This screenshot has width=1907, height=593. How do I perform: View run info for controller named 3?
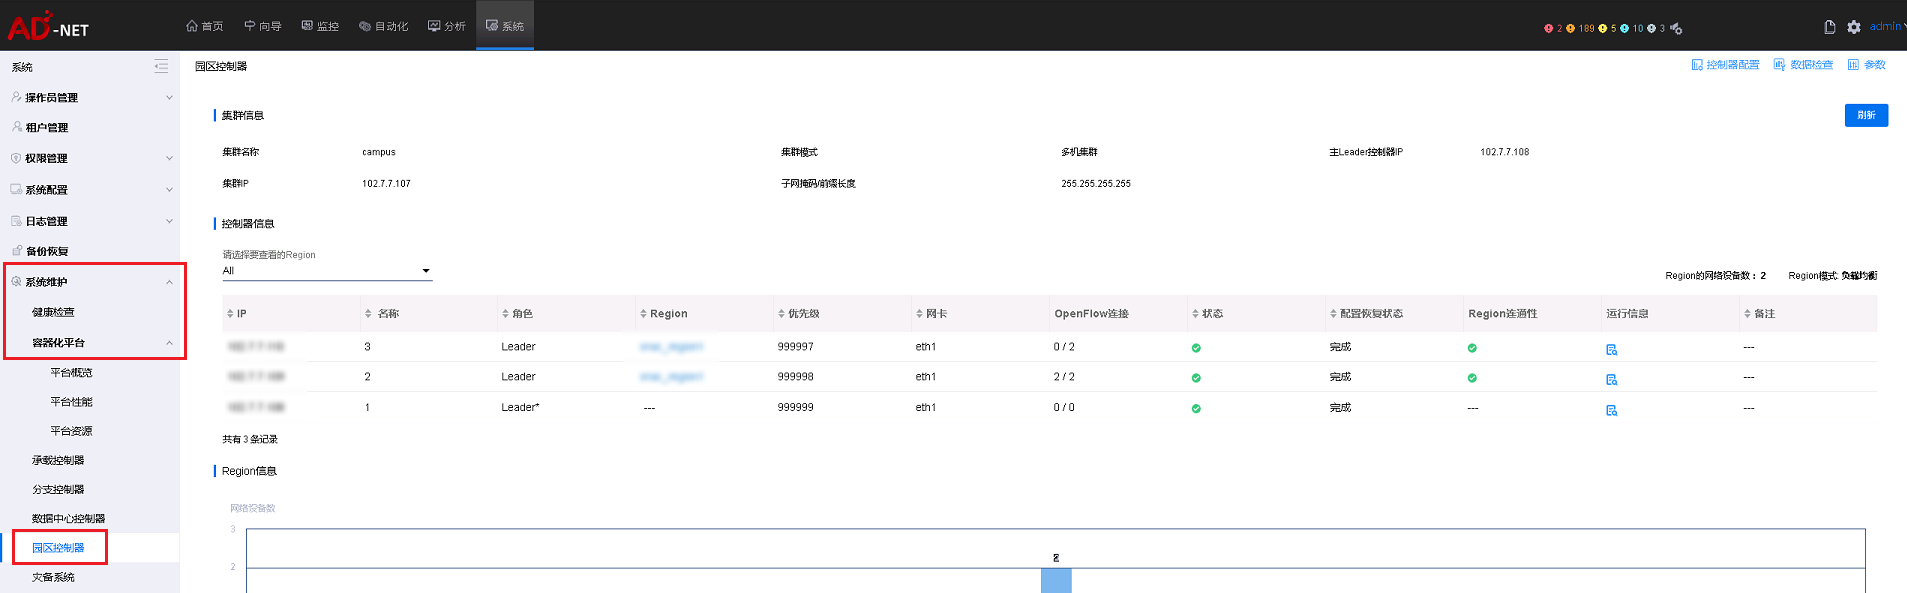(1611, 349)
